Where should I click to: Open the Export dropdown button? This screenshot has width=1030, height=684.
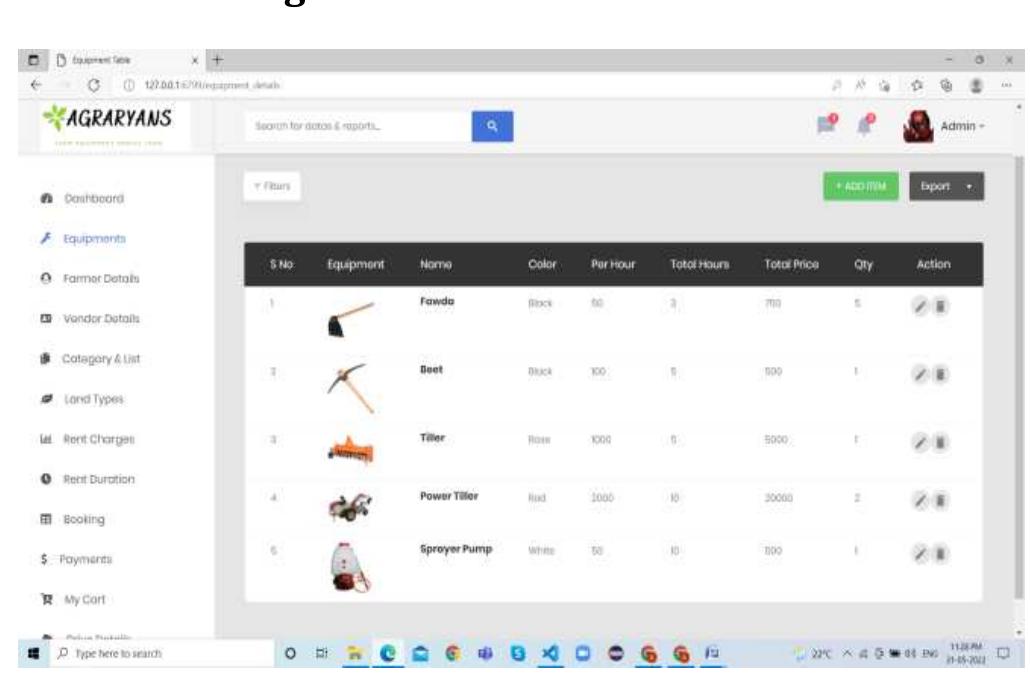[947, 187]
